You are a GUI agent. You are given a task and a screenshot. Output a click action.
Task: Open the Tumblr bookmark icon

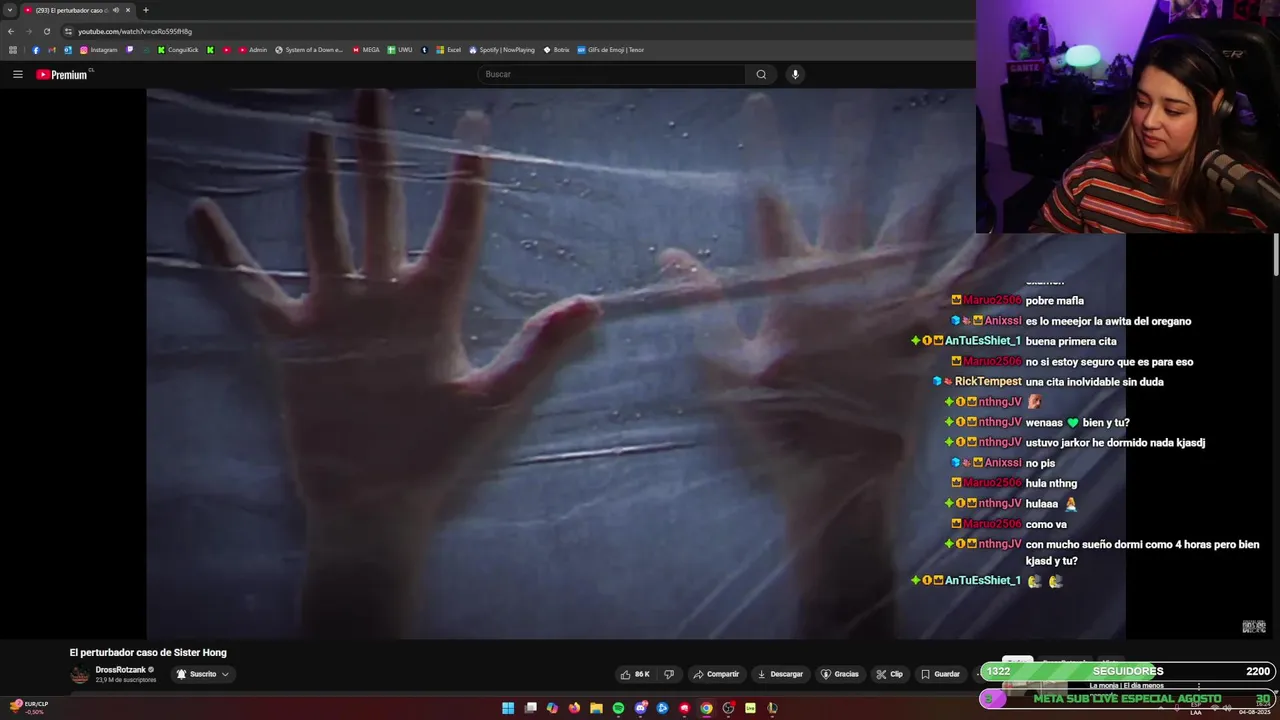pyautogui.click(x=425, y=49)
